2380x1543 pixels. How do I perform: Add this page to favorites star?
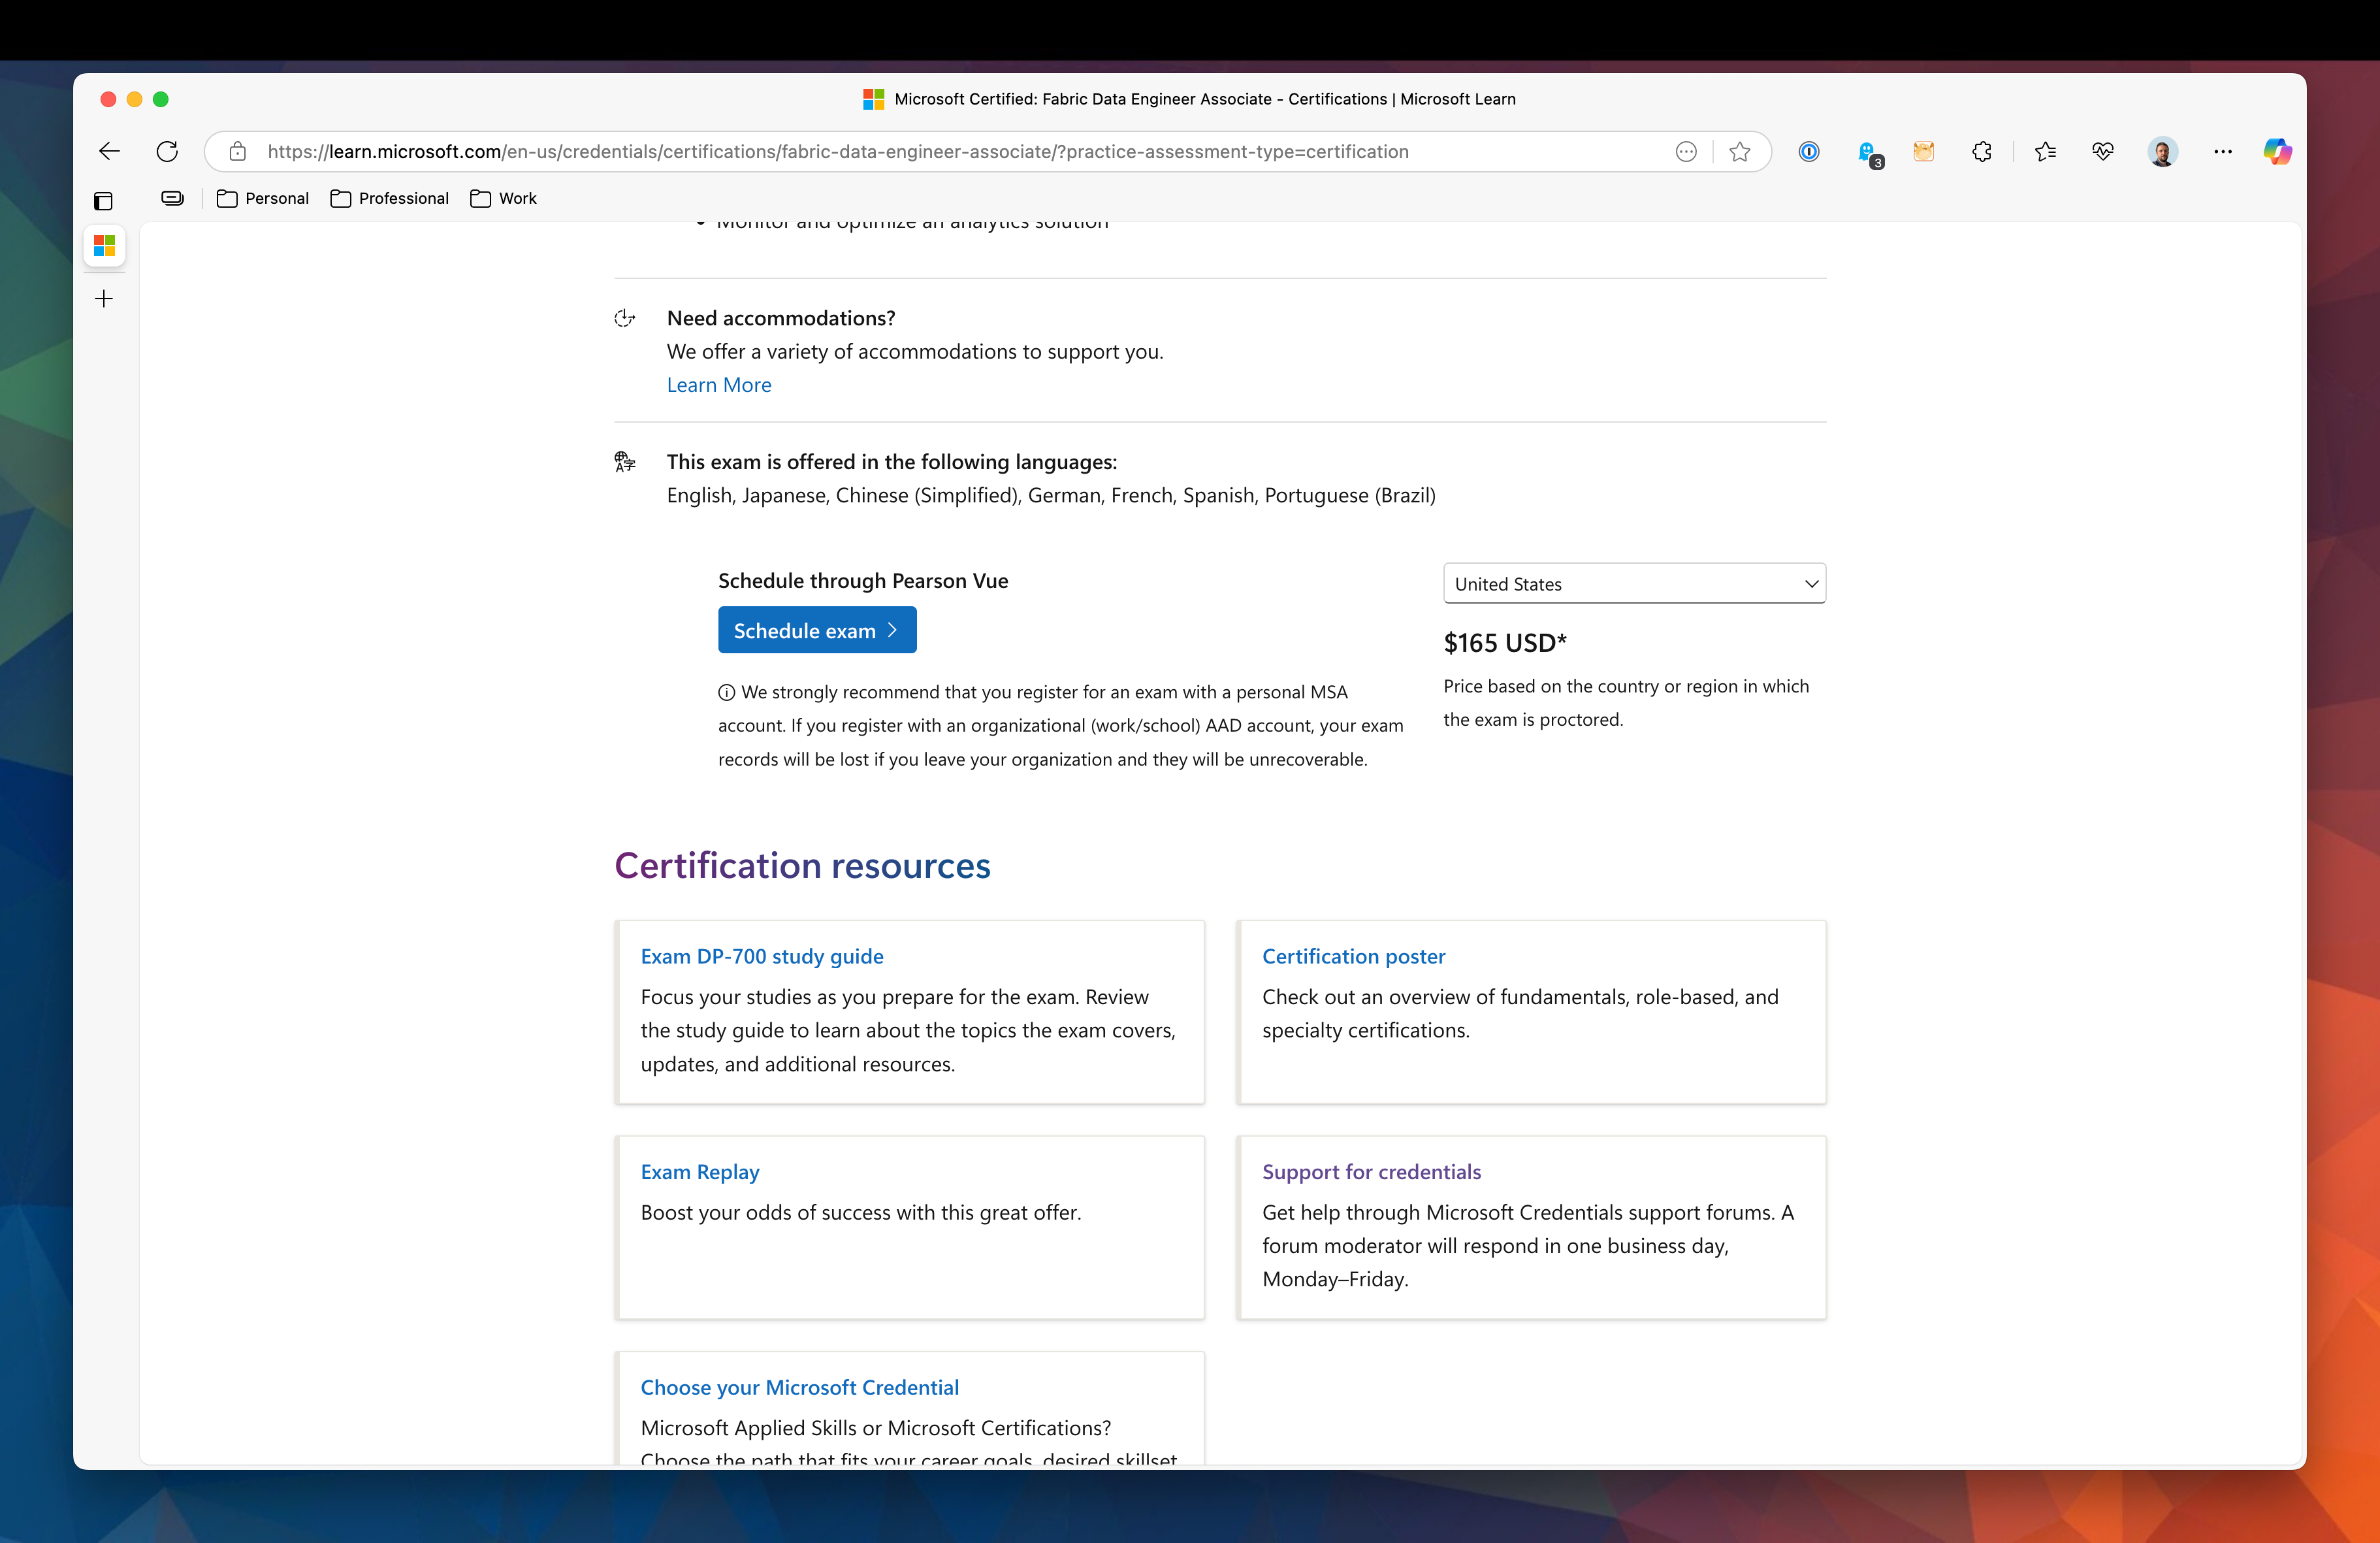point(1740,151)
